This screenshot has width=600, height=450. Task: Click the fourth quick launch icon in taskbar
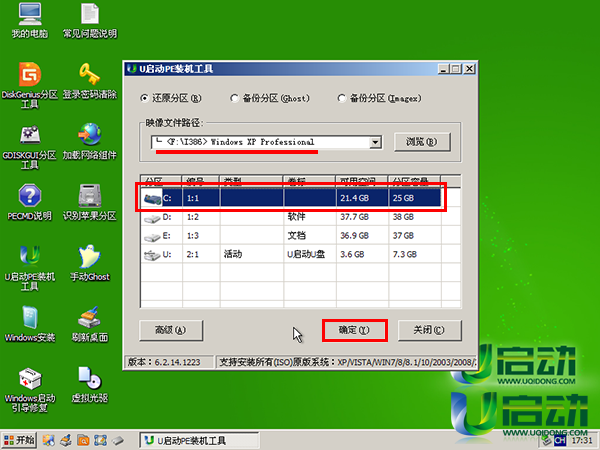click(100, 440)
